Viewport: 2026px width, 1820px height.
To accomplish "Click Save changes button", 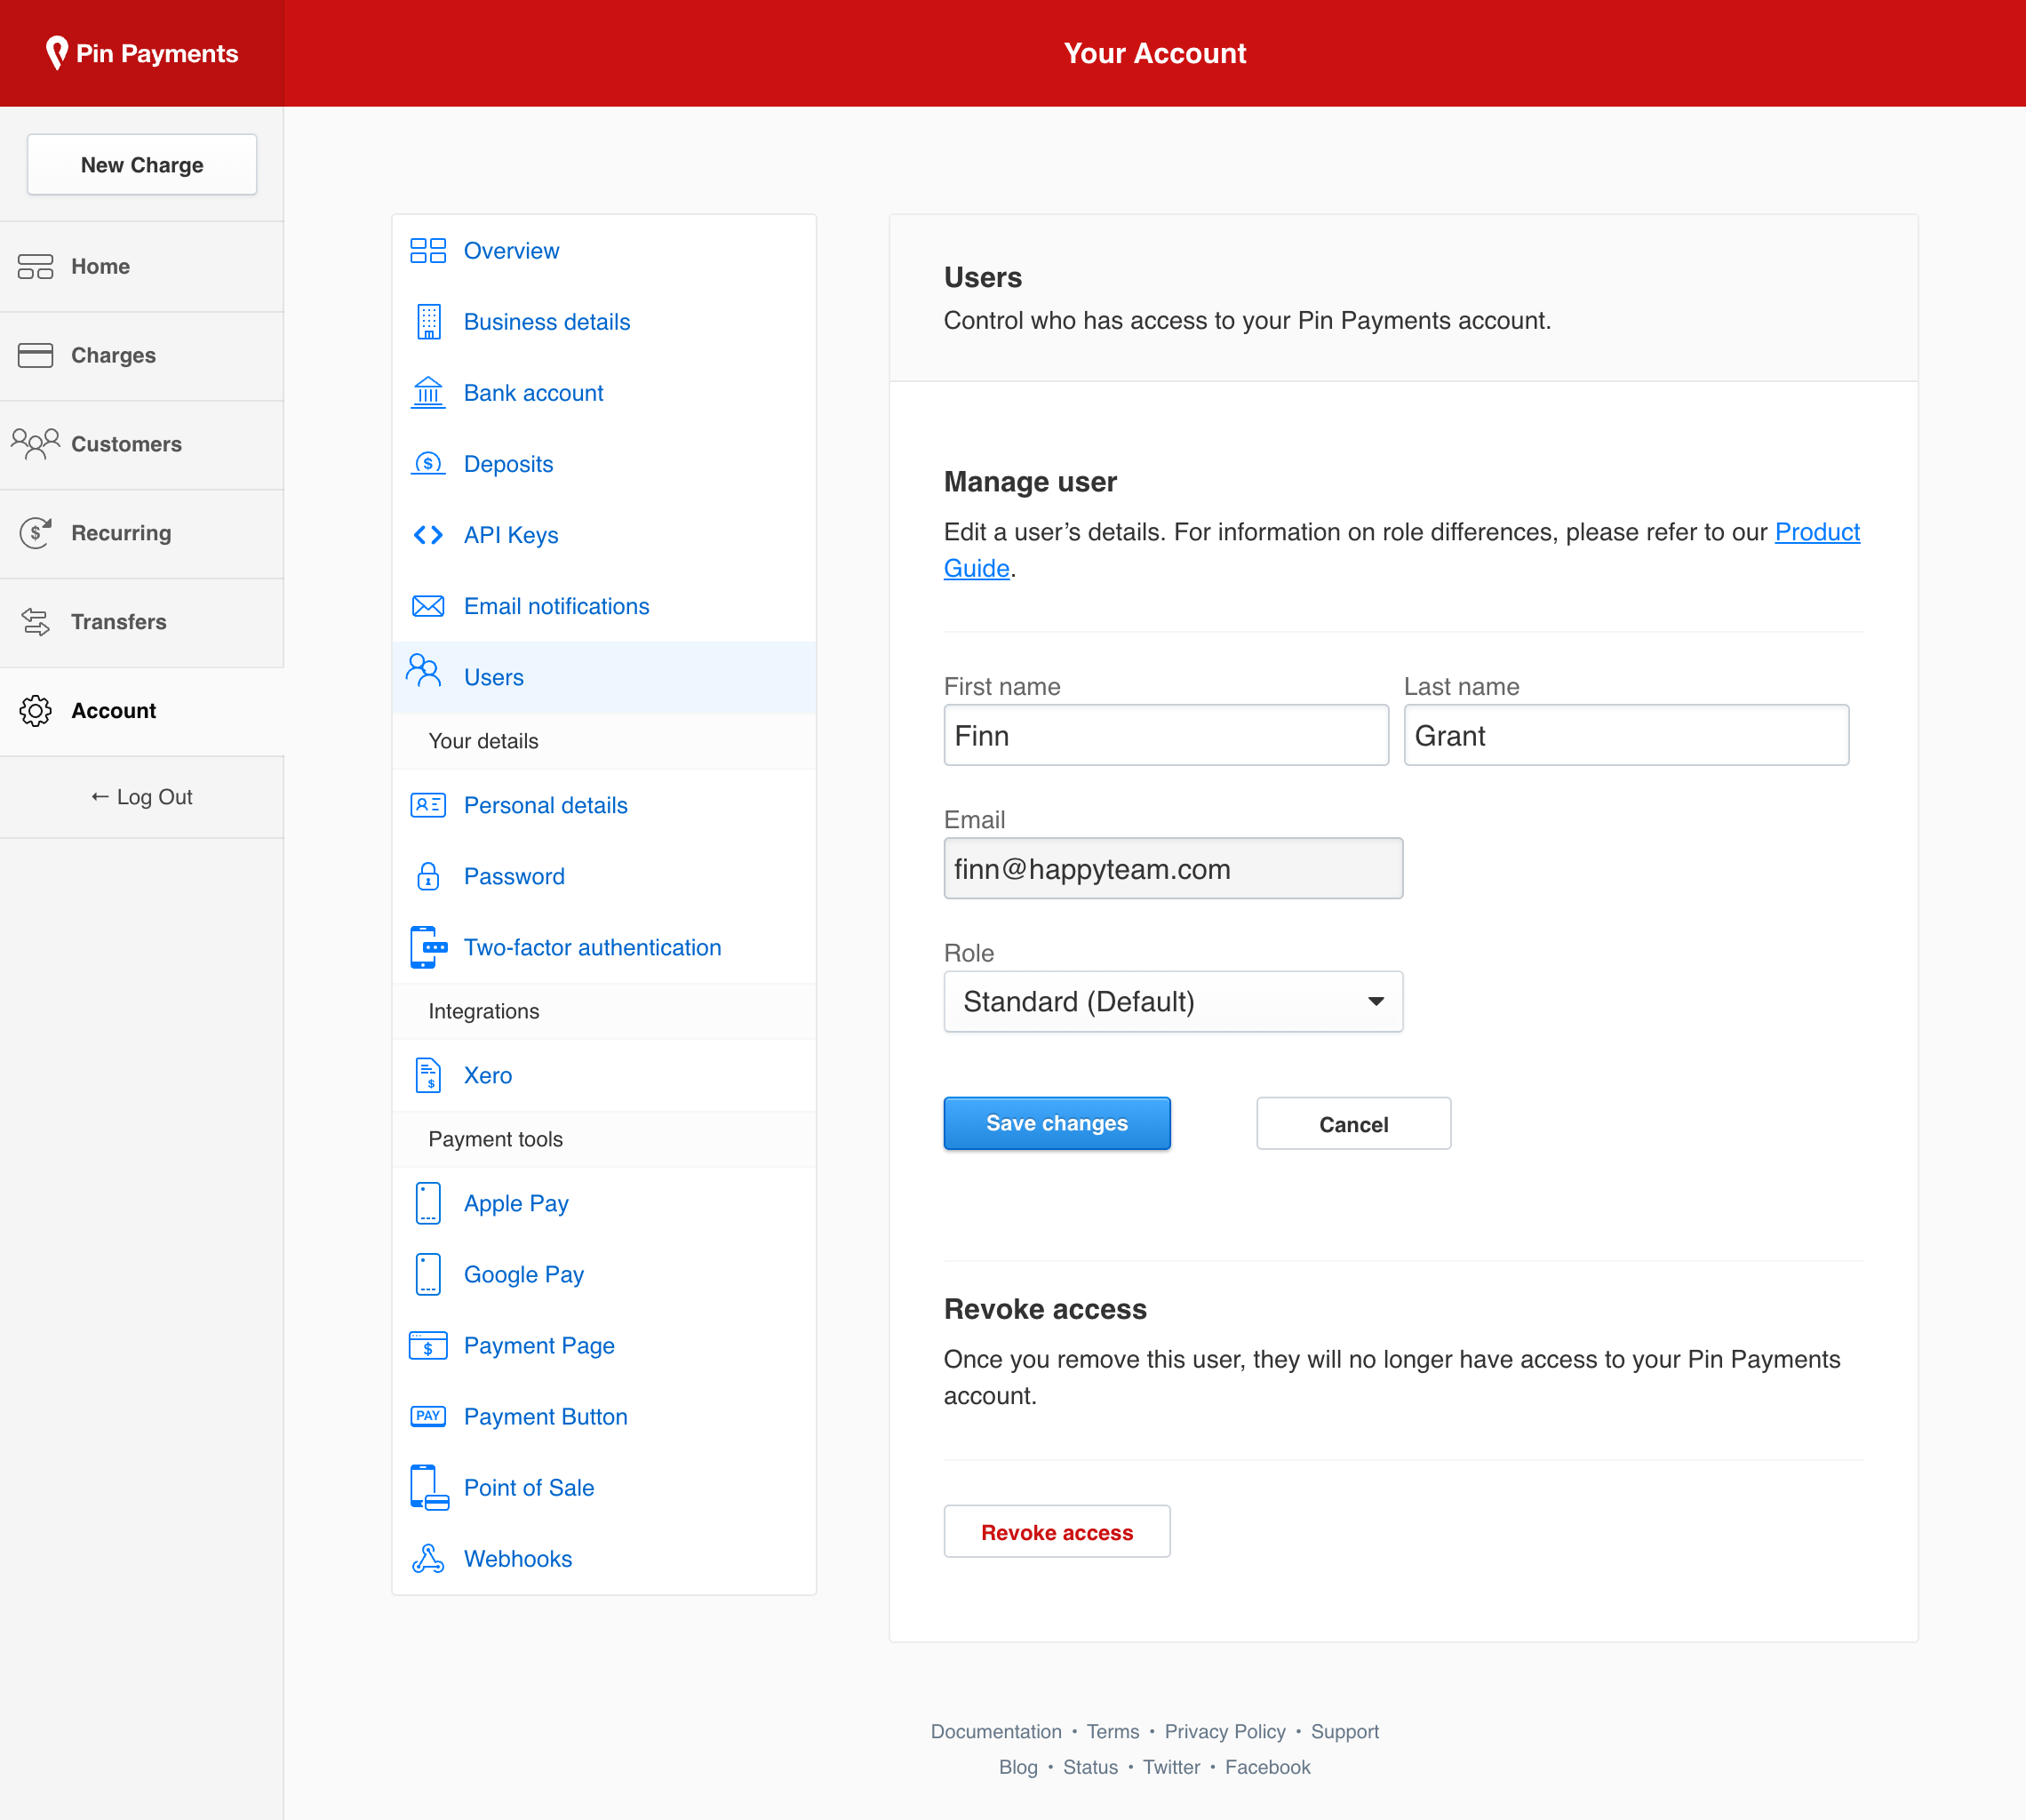I will coord(1057,1123).
